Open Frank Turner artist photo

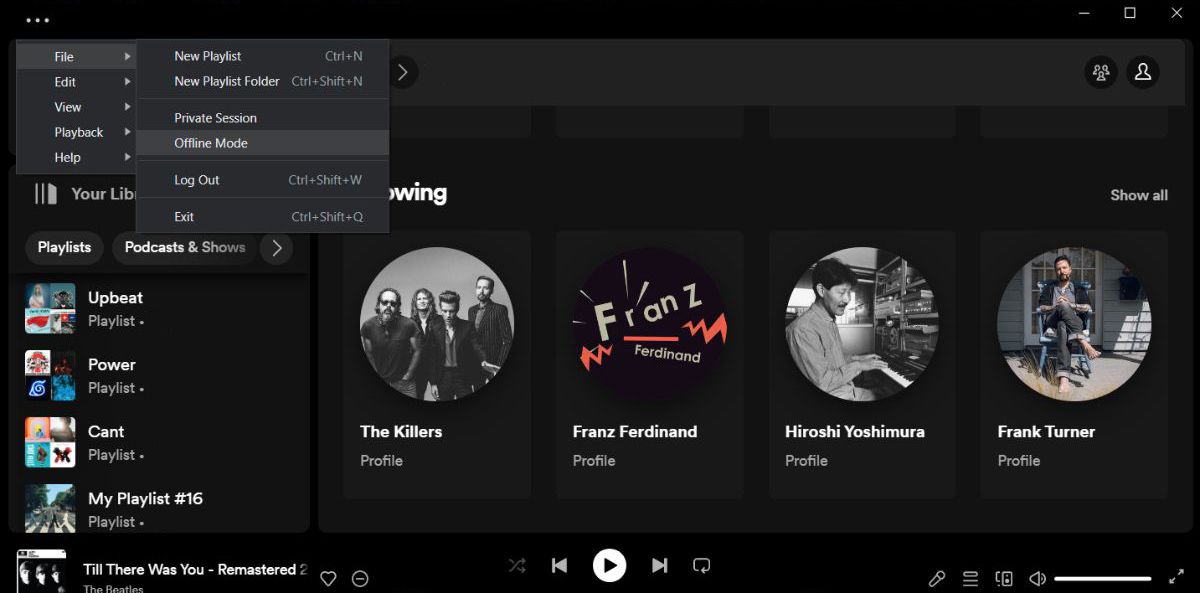1074,325
